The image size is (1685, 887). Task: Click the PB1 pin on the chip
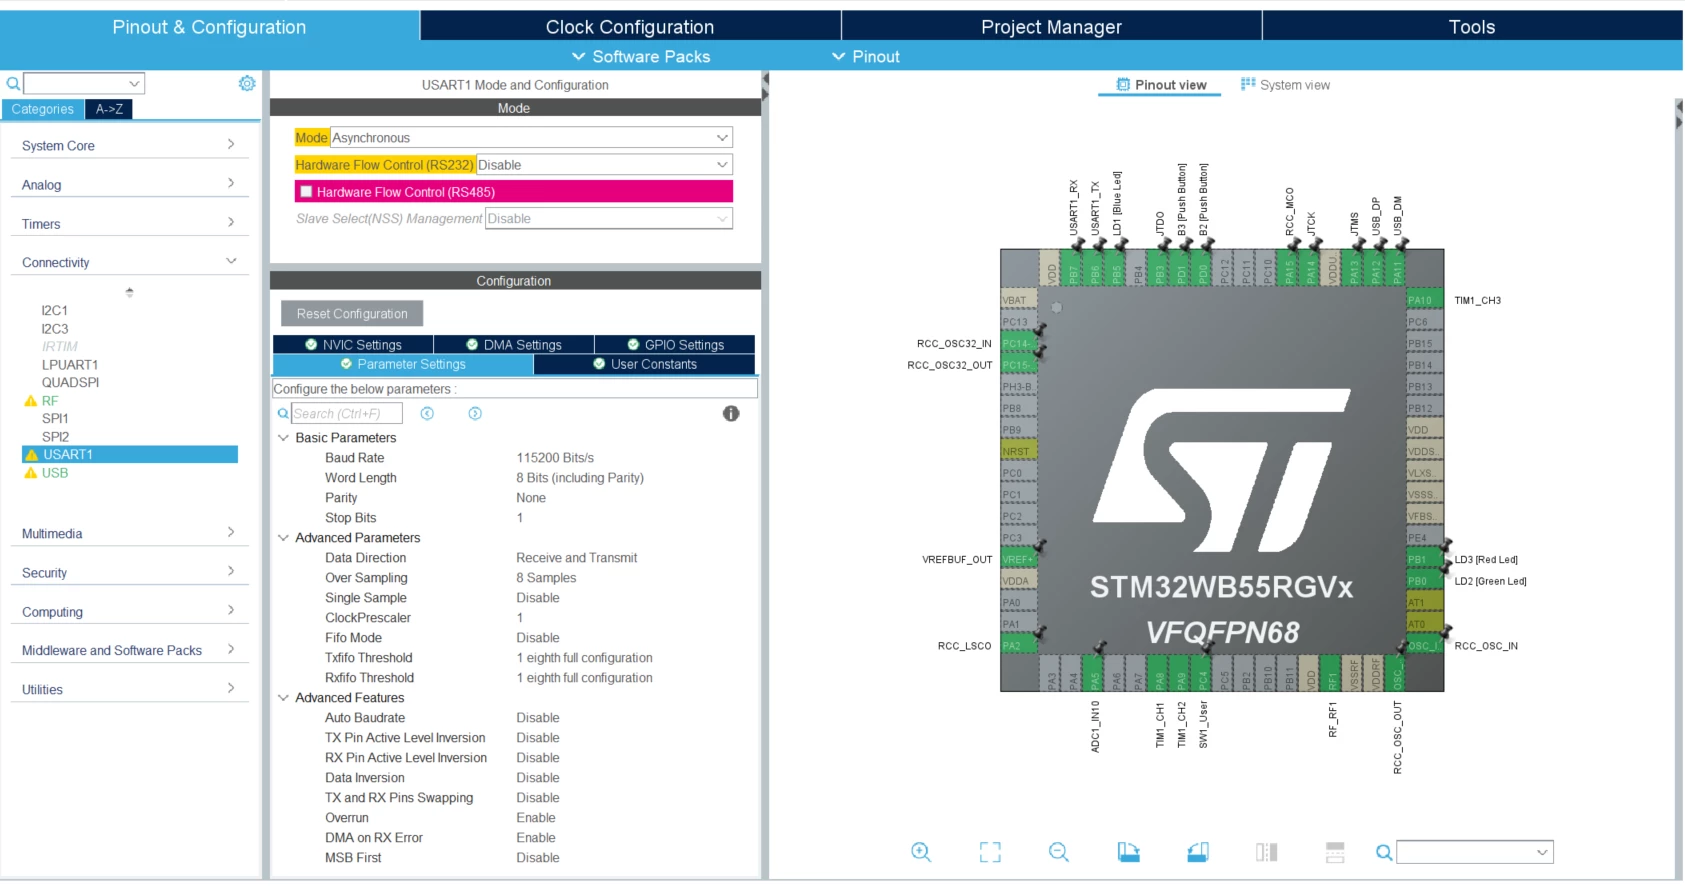[1424, 559]
